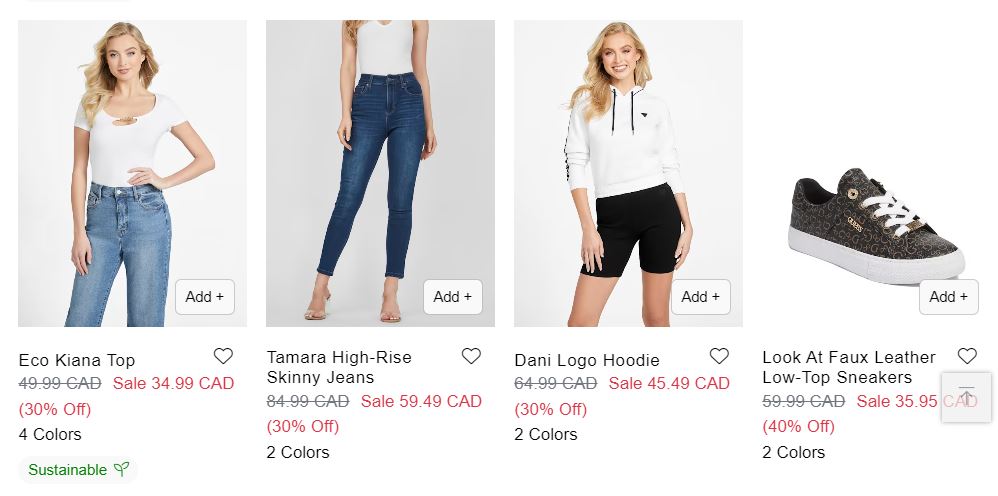
Task: Click the Sale 45.49 CAD hoodie price
Action: coord(669,383)
